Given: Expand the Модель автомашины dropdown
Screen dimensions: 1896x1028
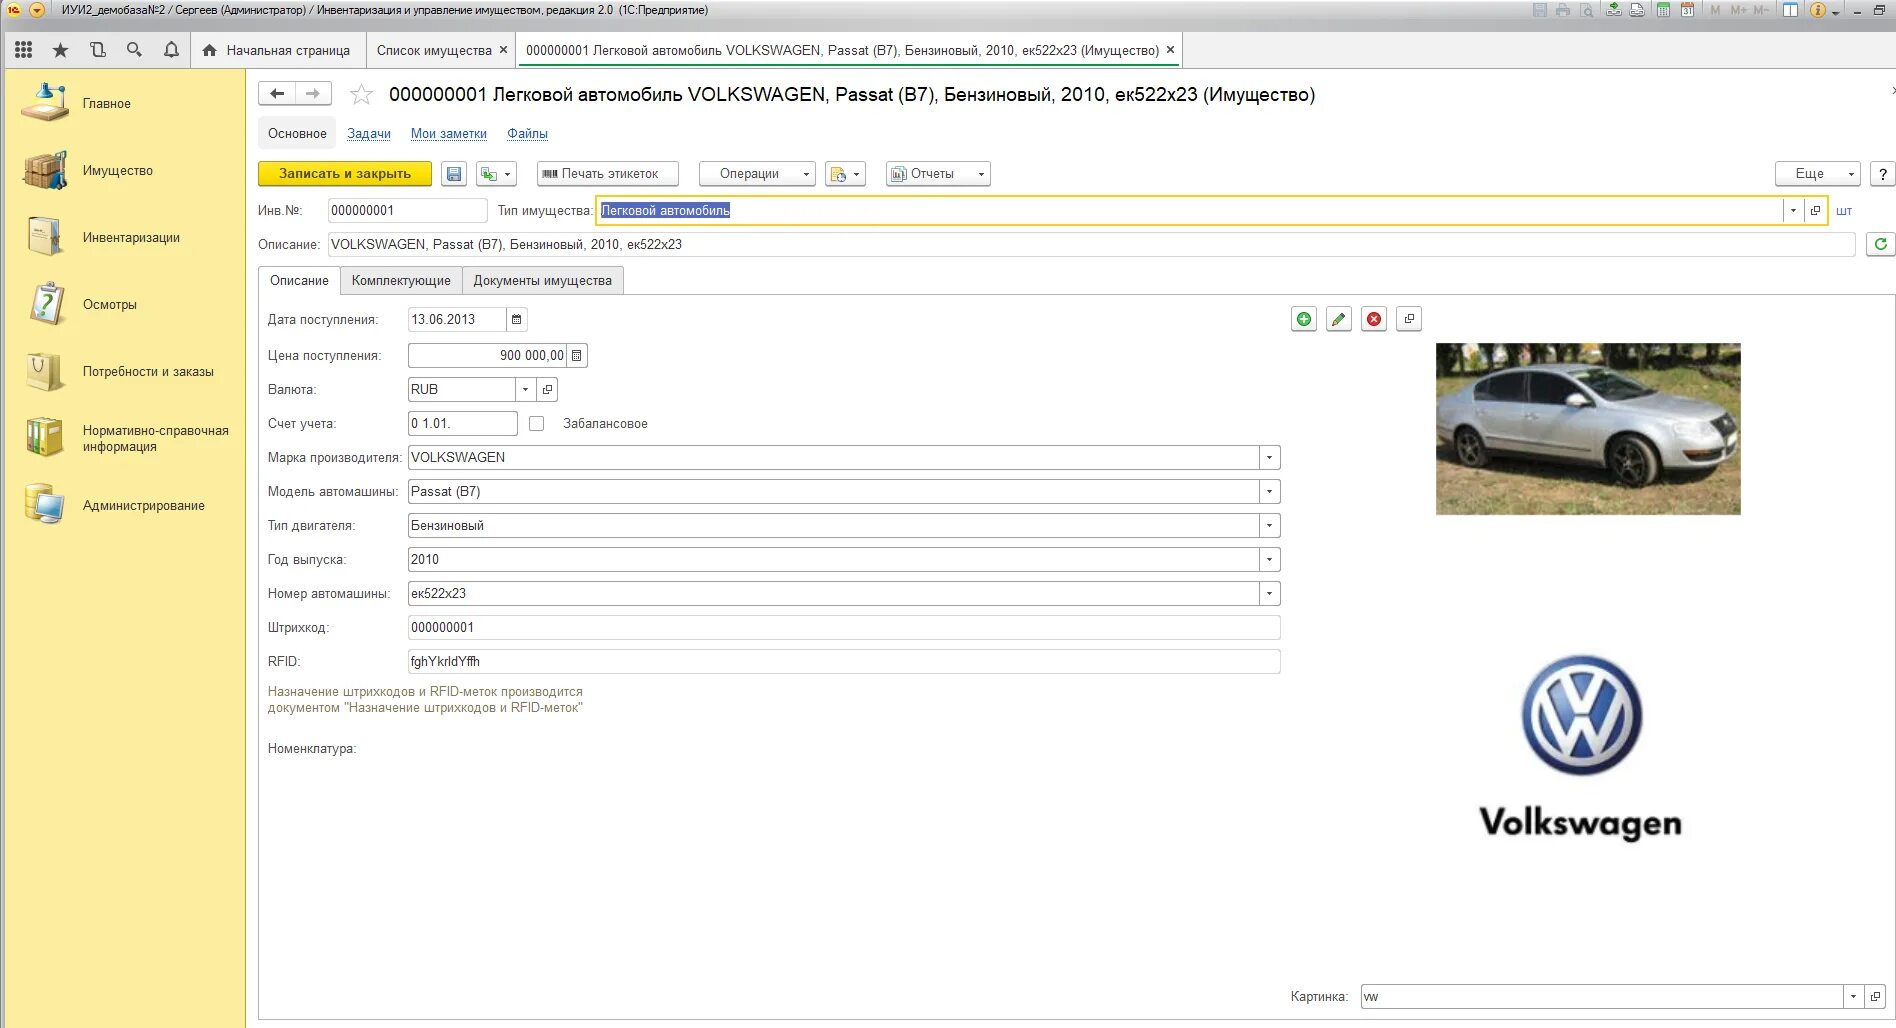Looking at the screenshot, I should (1269, 492).
